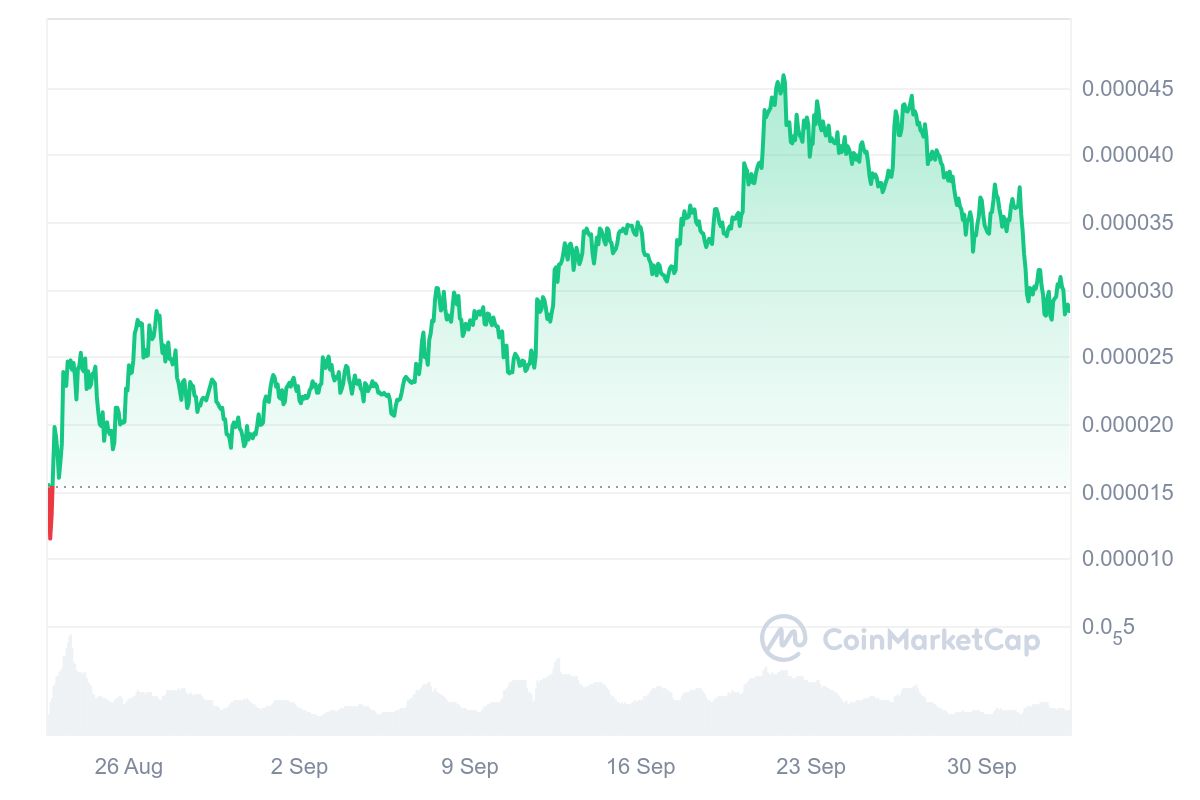Select the 2 Sep date label

tap(299, 767)
